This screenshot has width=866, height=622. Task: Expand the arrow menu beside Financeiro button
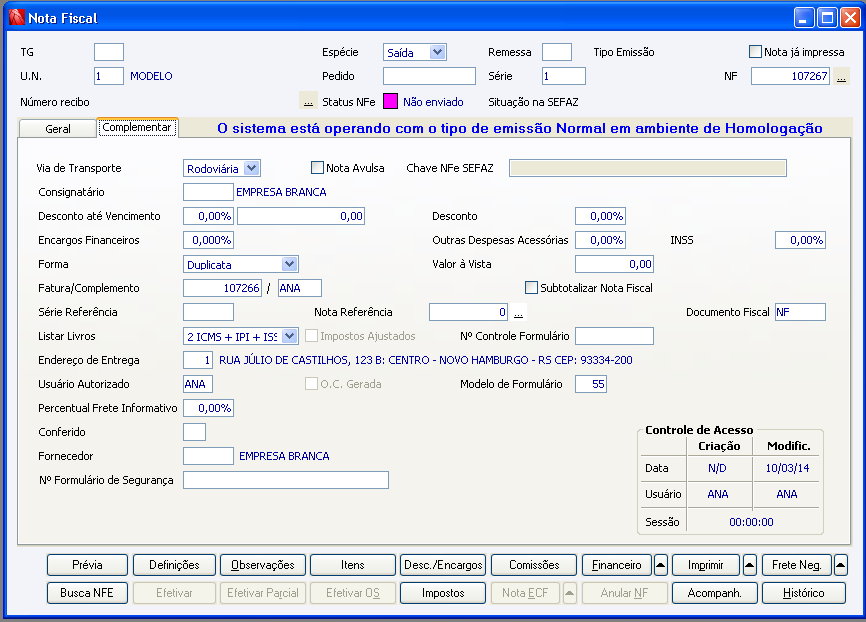(661, 565)
